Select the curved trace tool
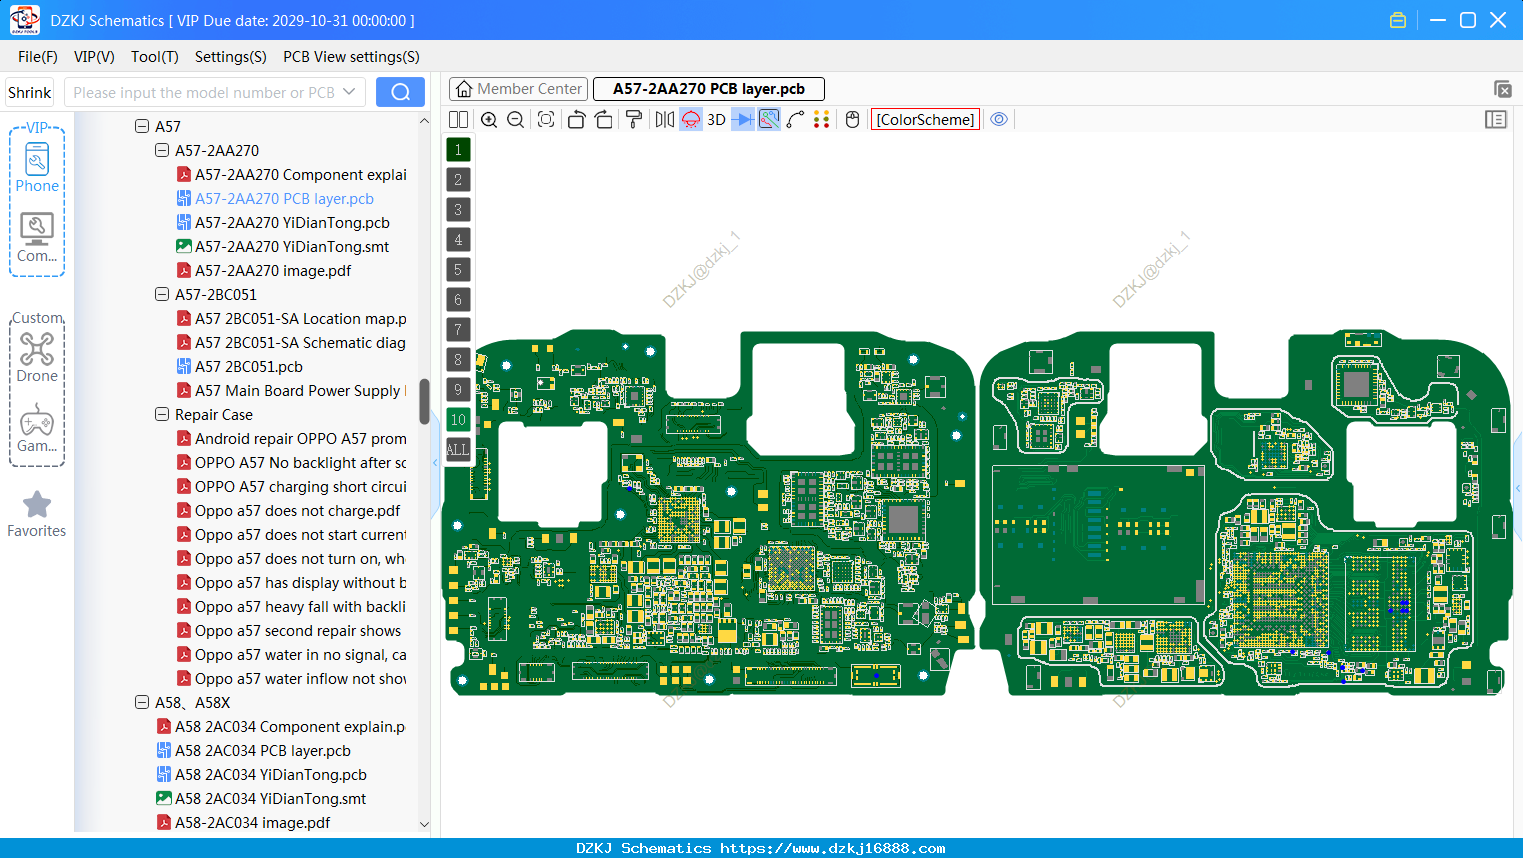The width and height of the screenshot is (1523, 858). click(x=795, y=120)
